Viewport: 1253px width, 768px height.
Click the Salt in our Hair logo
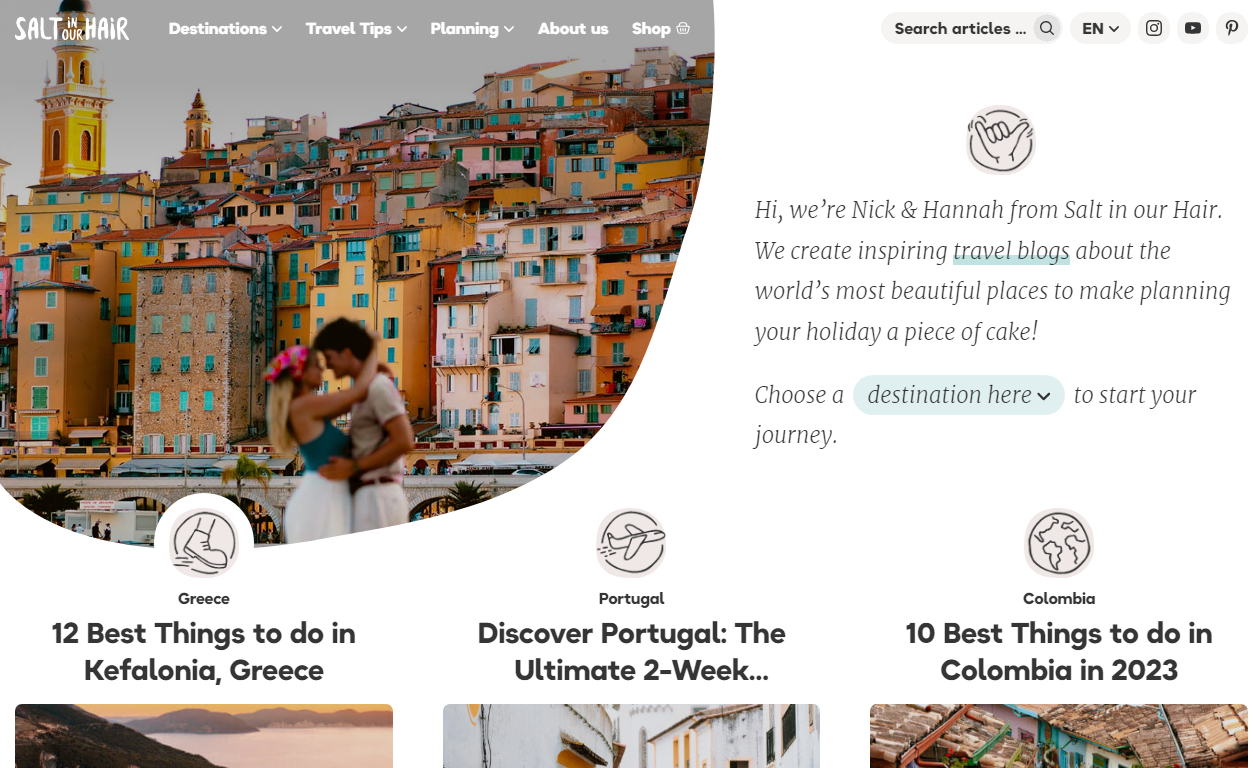72,28
